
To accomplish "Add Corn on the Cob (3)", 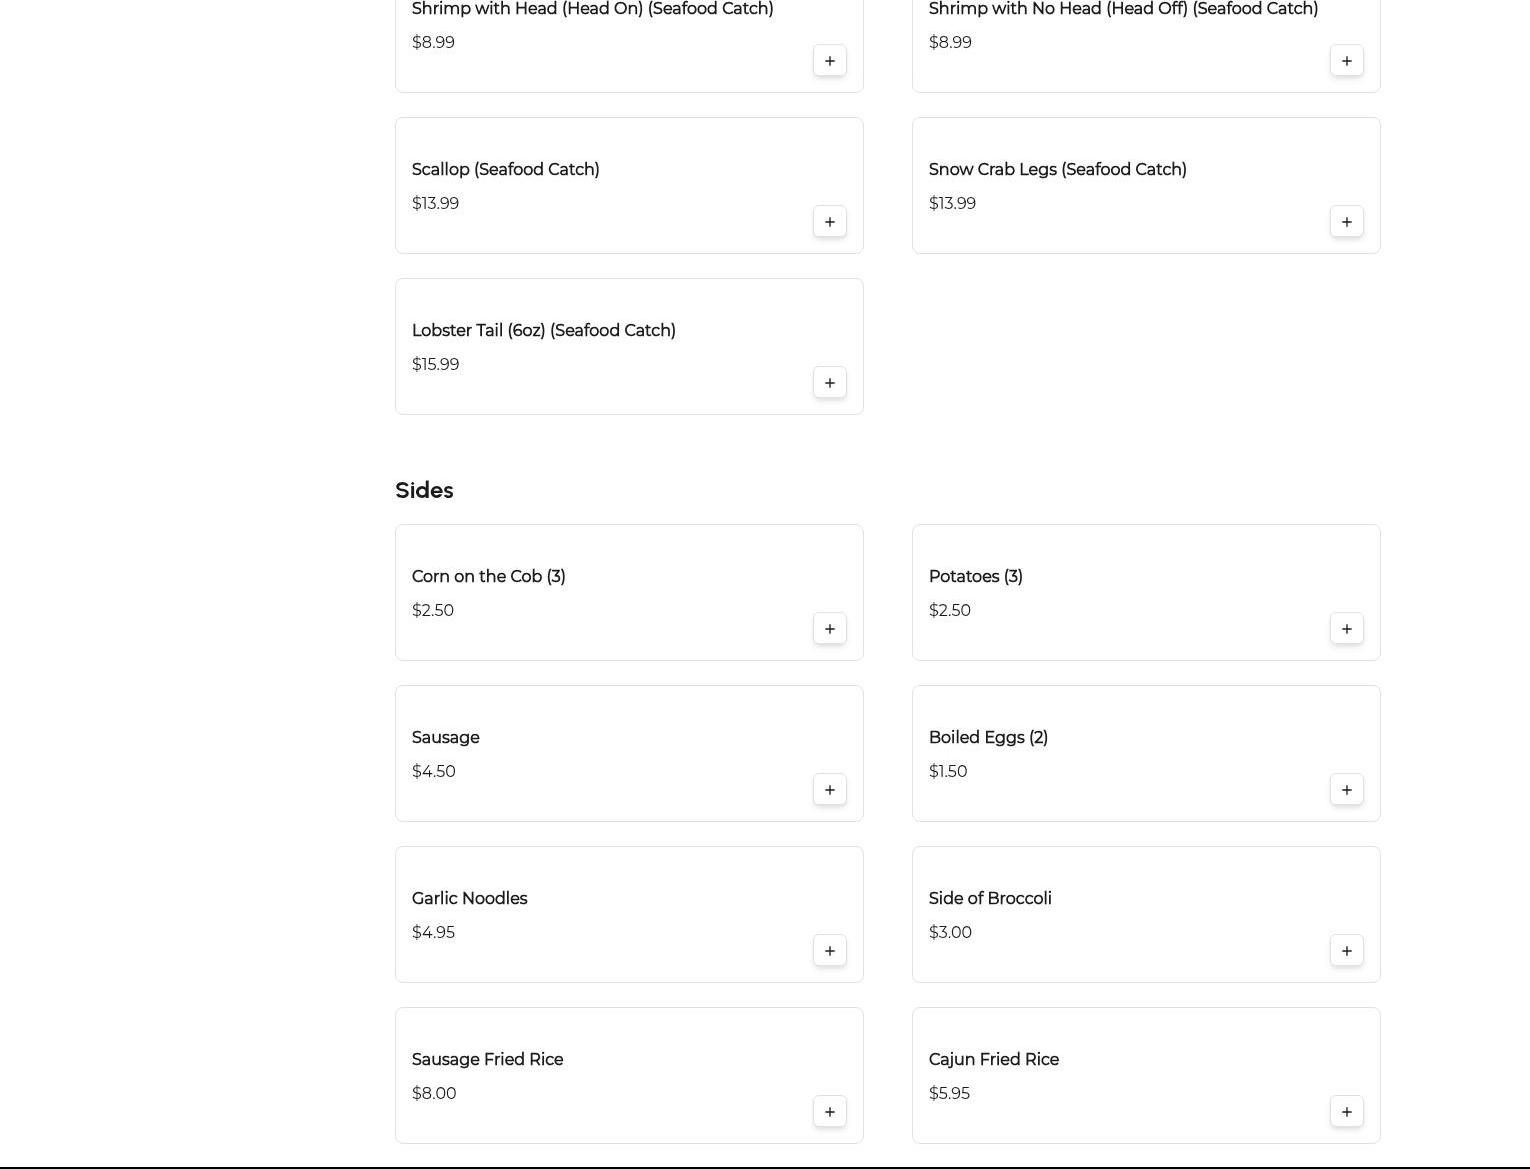I will click(829, 629).
